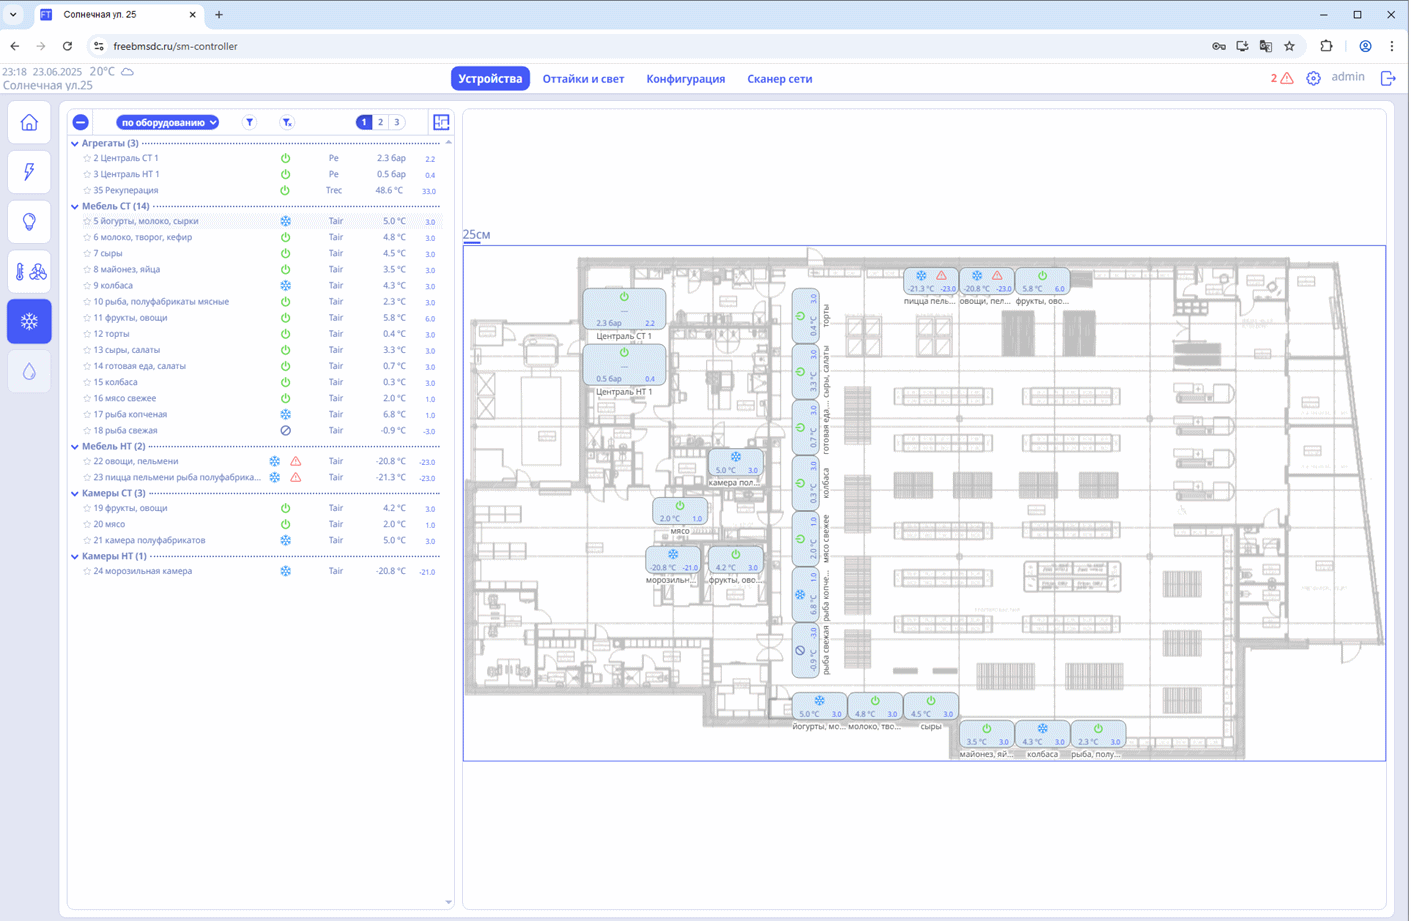1411x921 pixels.
Task: Open the 'по оборудованию' grouping dropdown
Action: (x=168, y=122)
